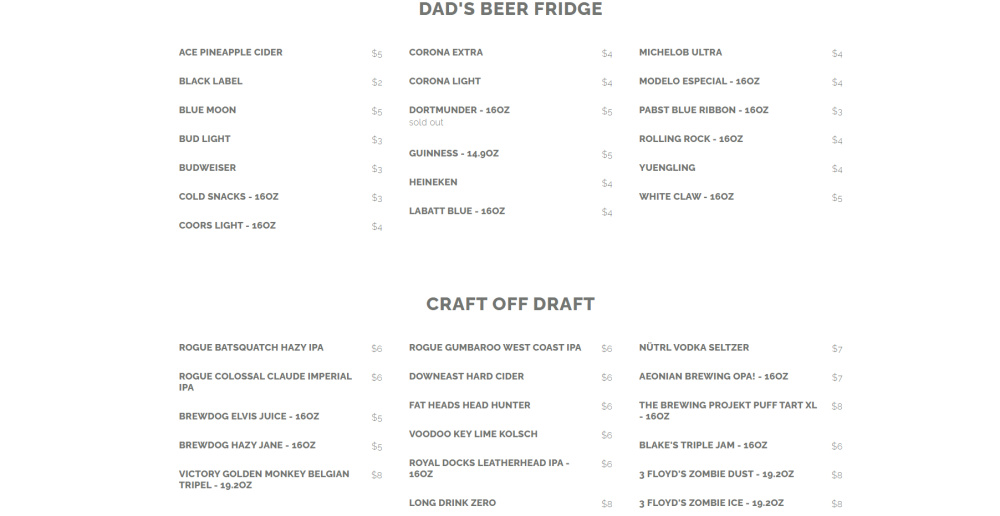The width and height of the screenshot is (1000, 516).
Task: Choose Labatt Blue 16oz item
Action: (457, 212)
